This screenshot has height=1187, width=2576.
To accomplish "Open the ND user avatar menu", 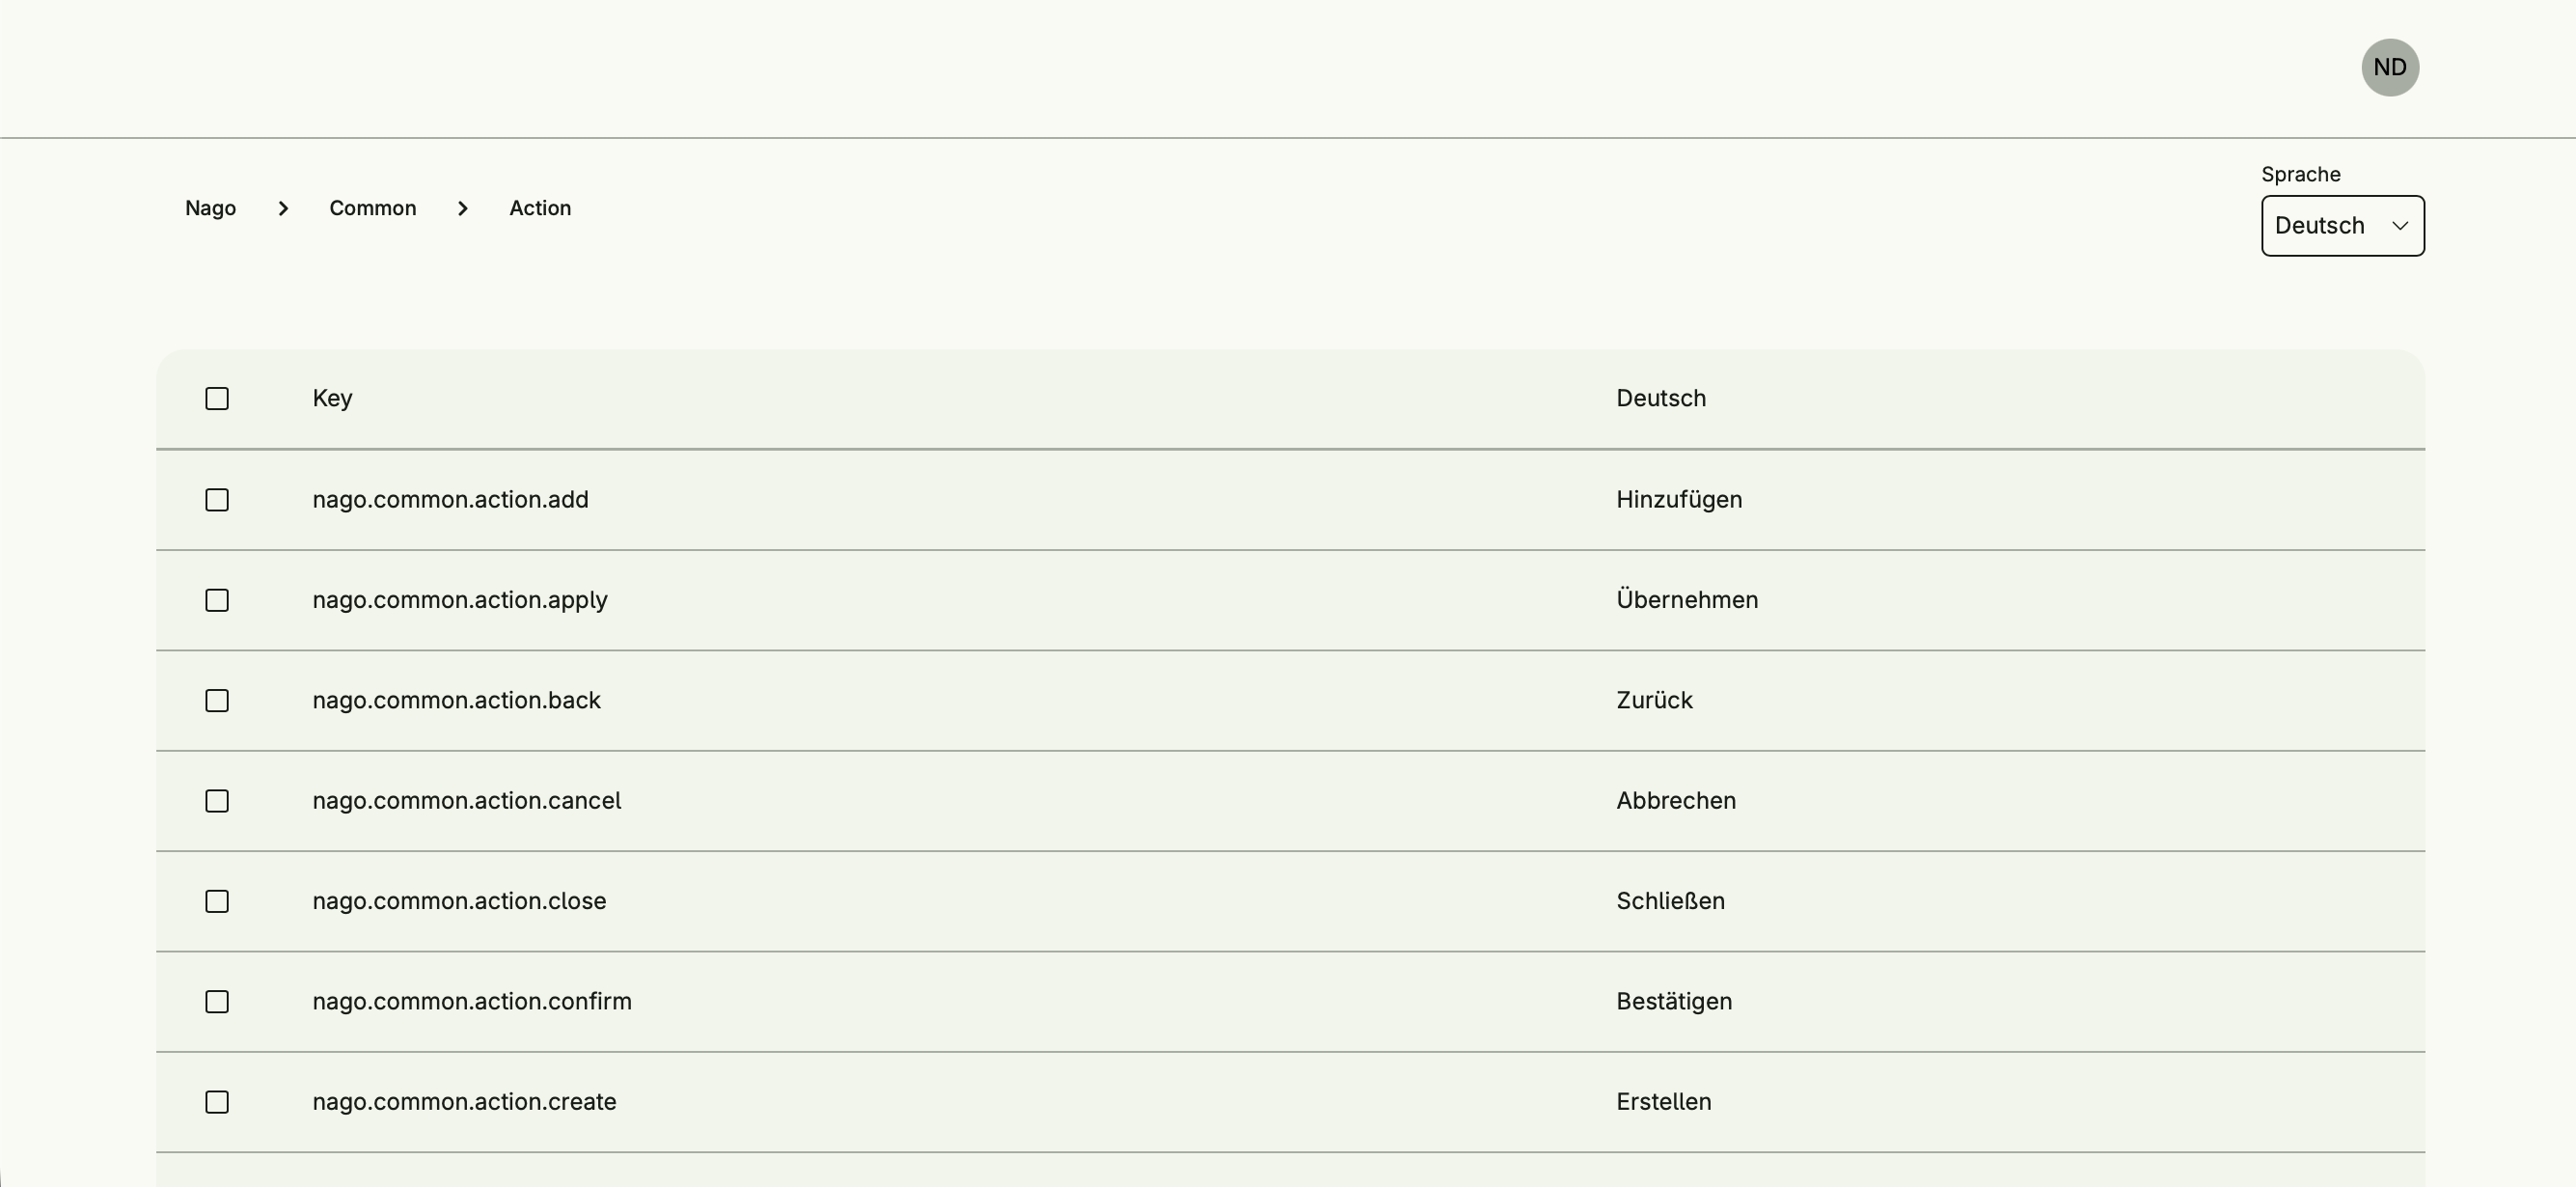I will click(2389, 68).
